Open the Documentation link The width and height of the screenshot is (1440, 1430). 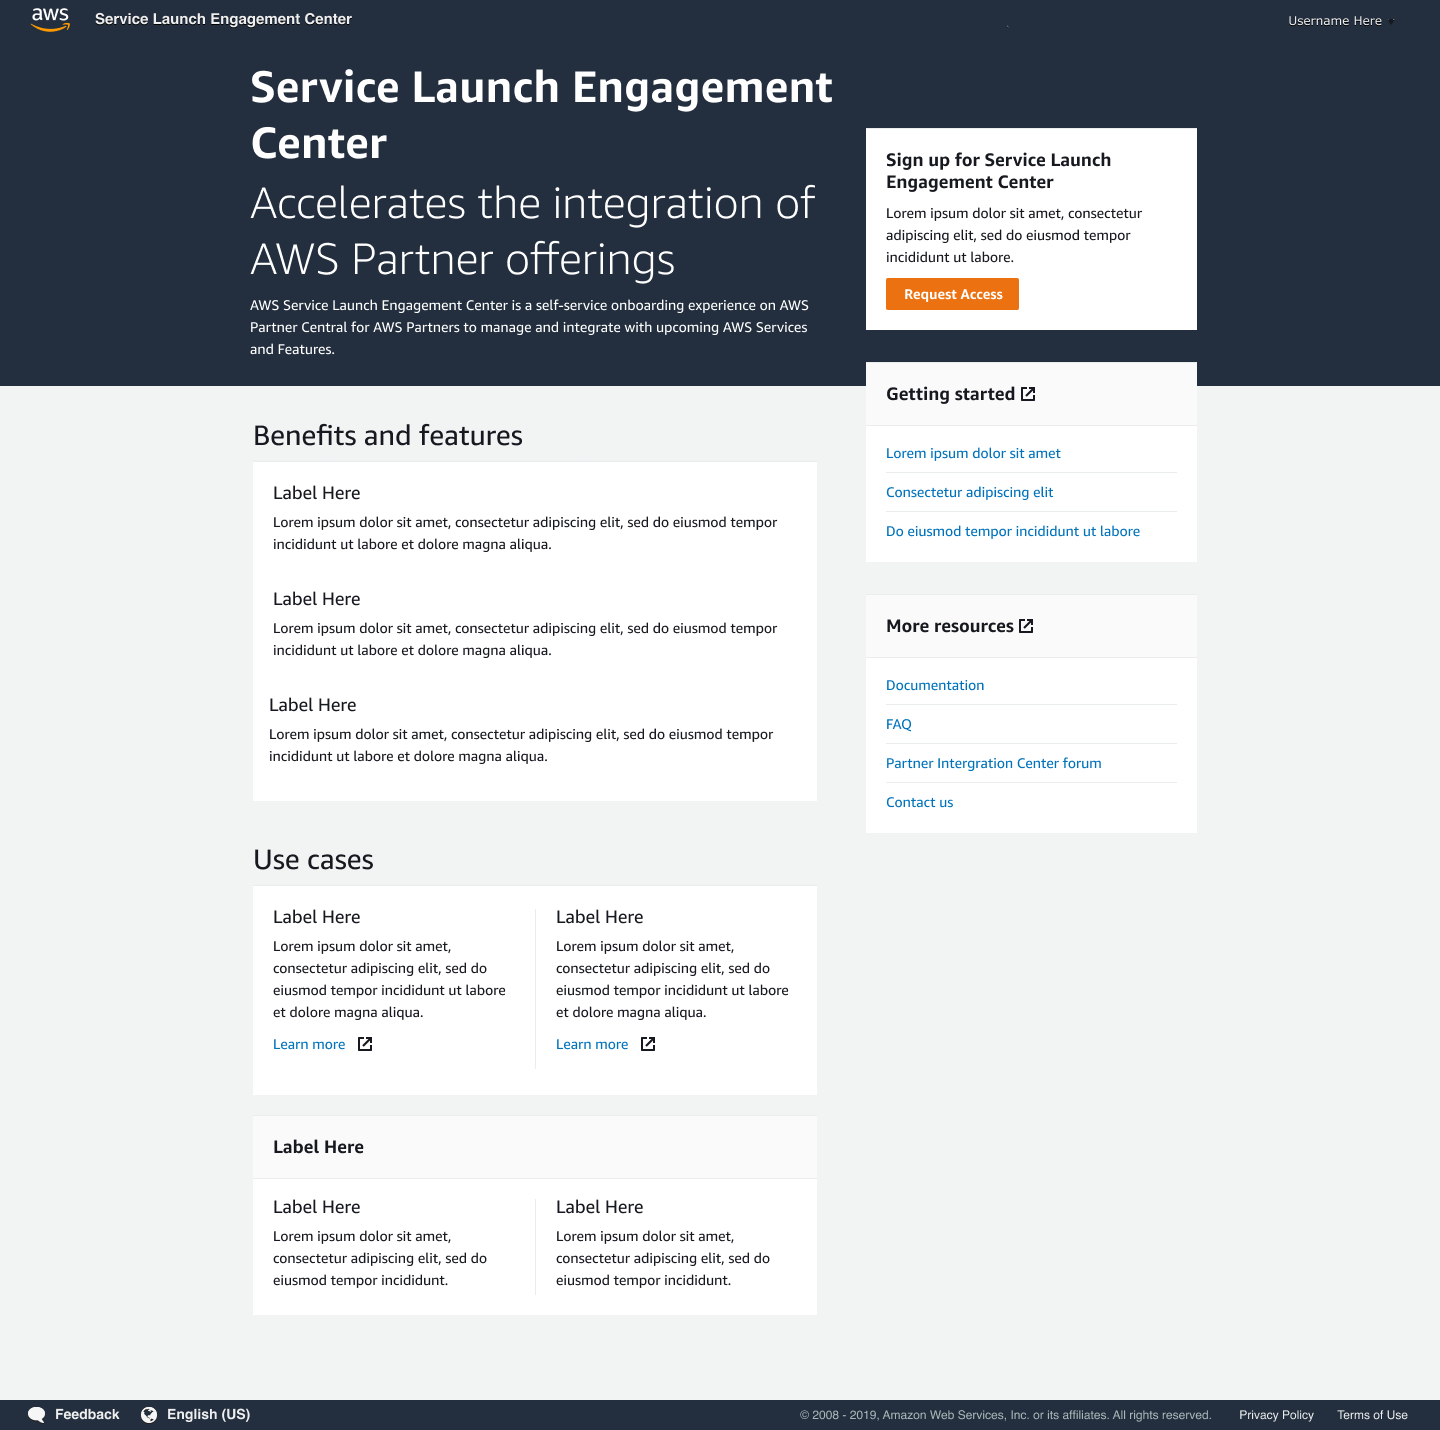coord(935,685)
